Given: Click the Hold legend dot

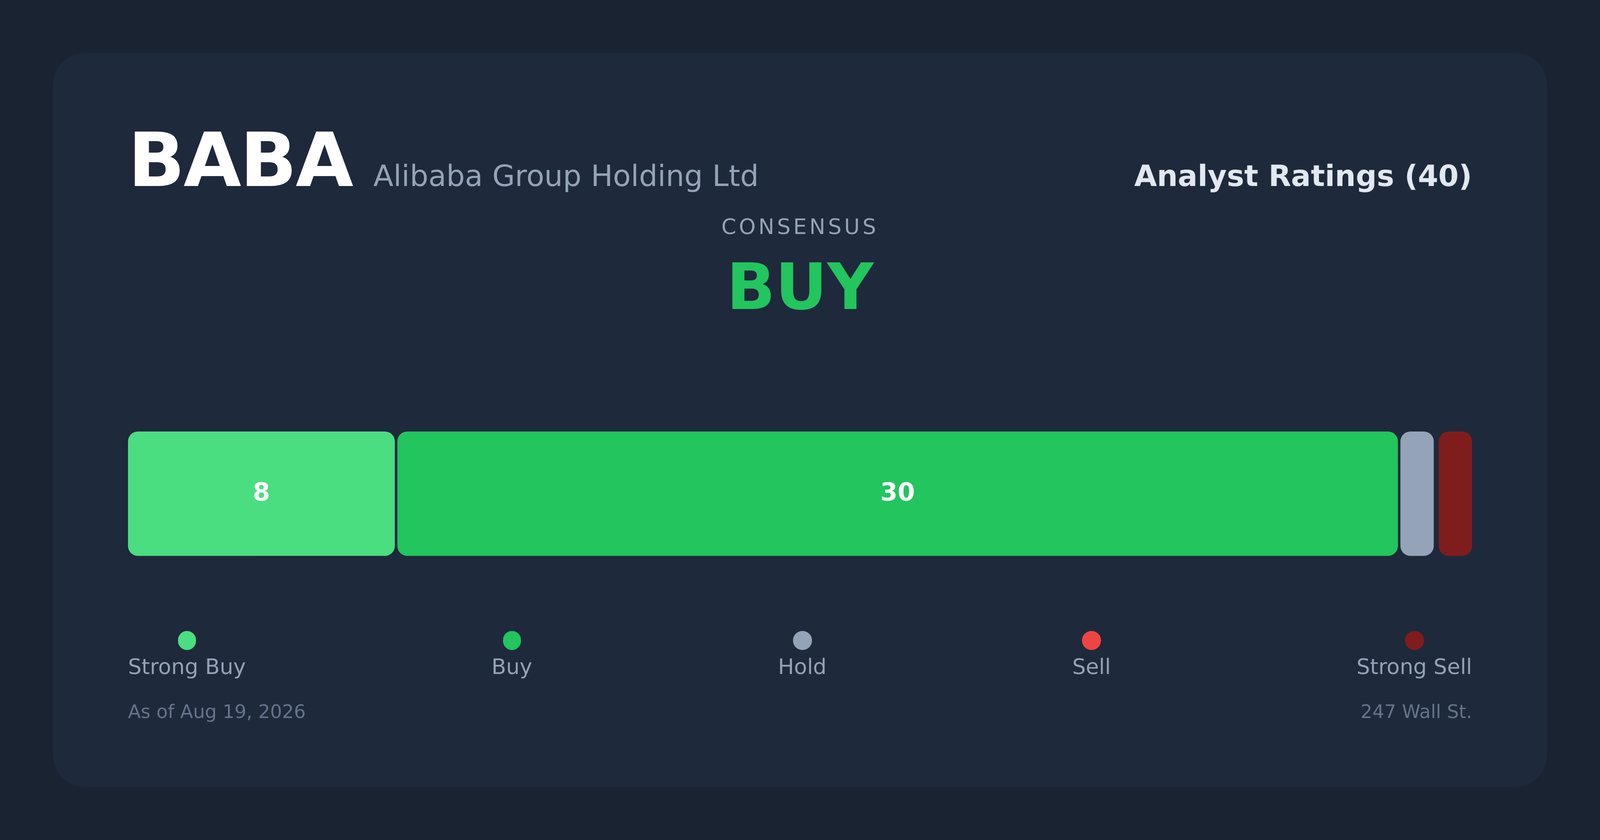Looking at the screenshot, I should click(802, 640).
